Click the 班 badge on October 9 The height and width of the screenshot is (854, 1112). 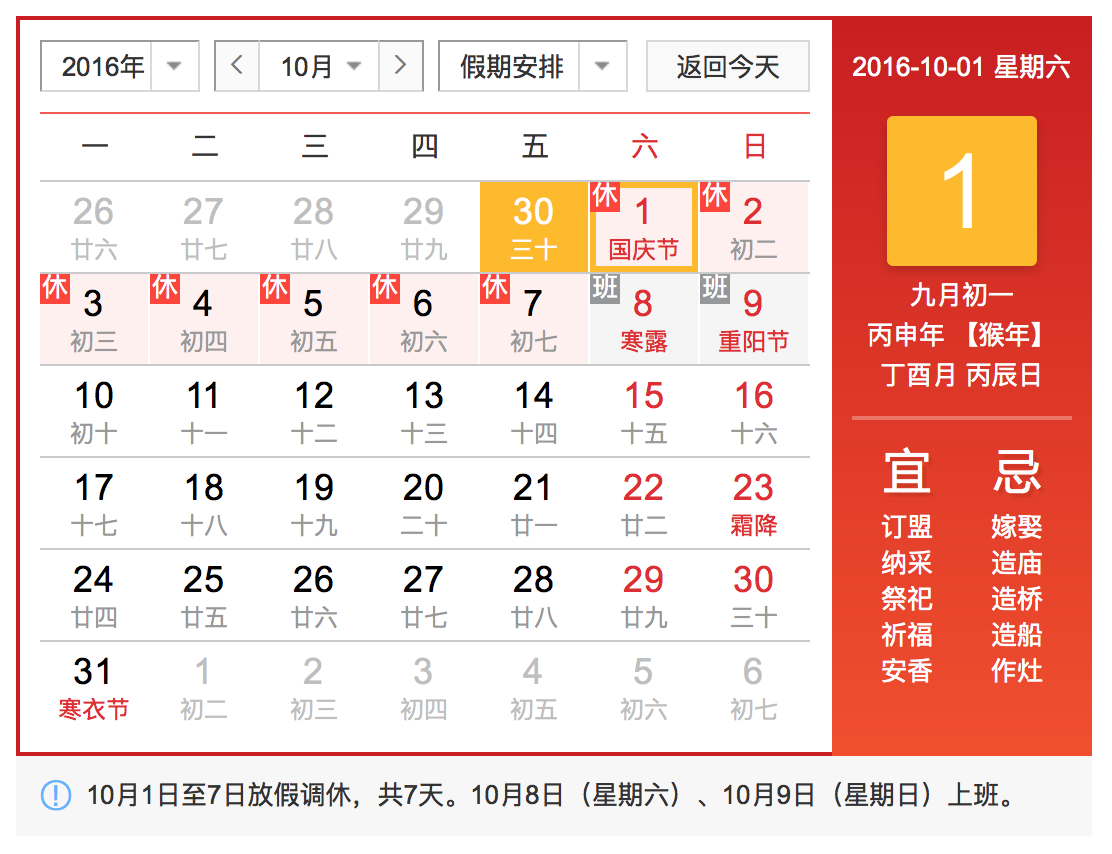[715, 288]
